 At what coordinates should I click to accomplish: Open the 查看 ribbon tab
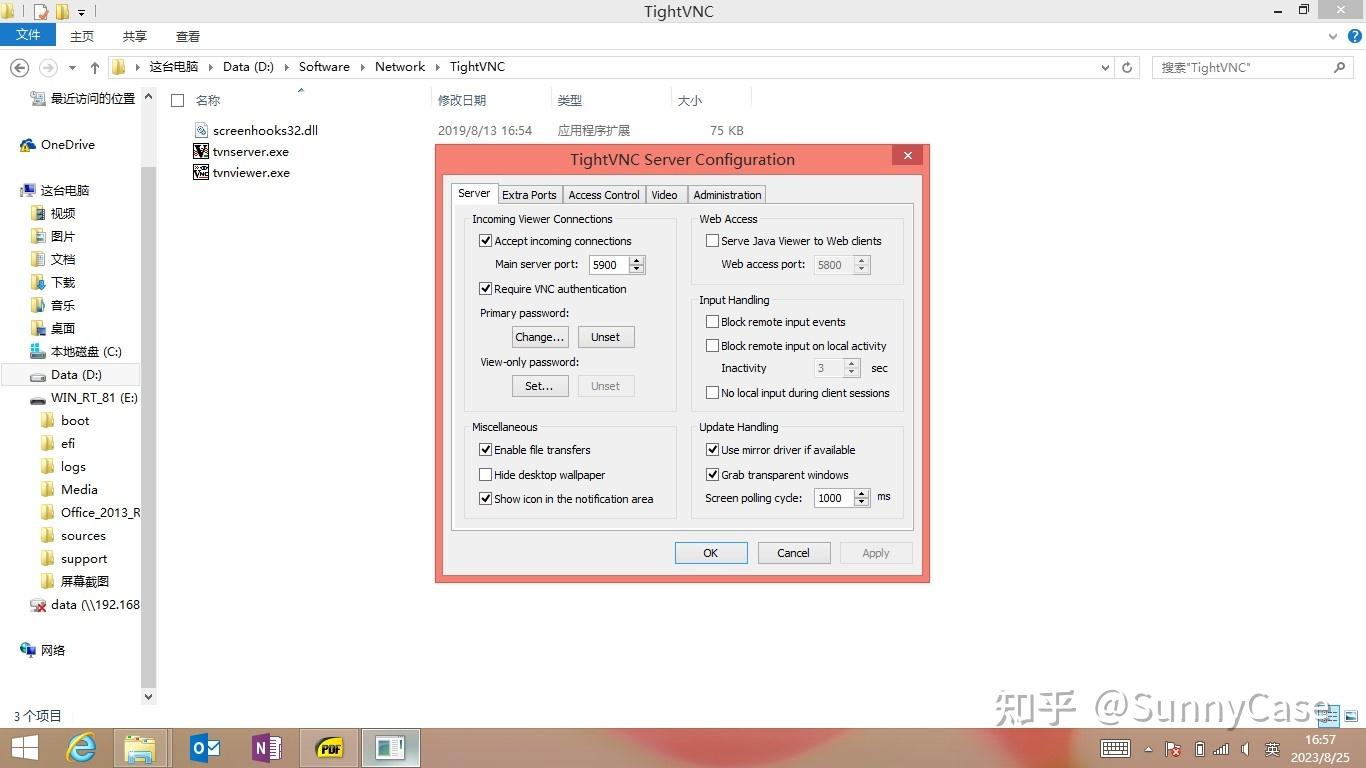point(187,35)
